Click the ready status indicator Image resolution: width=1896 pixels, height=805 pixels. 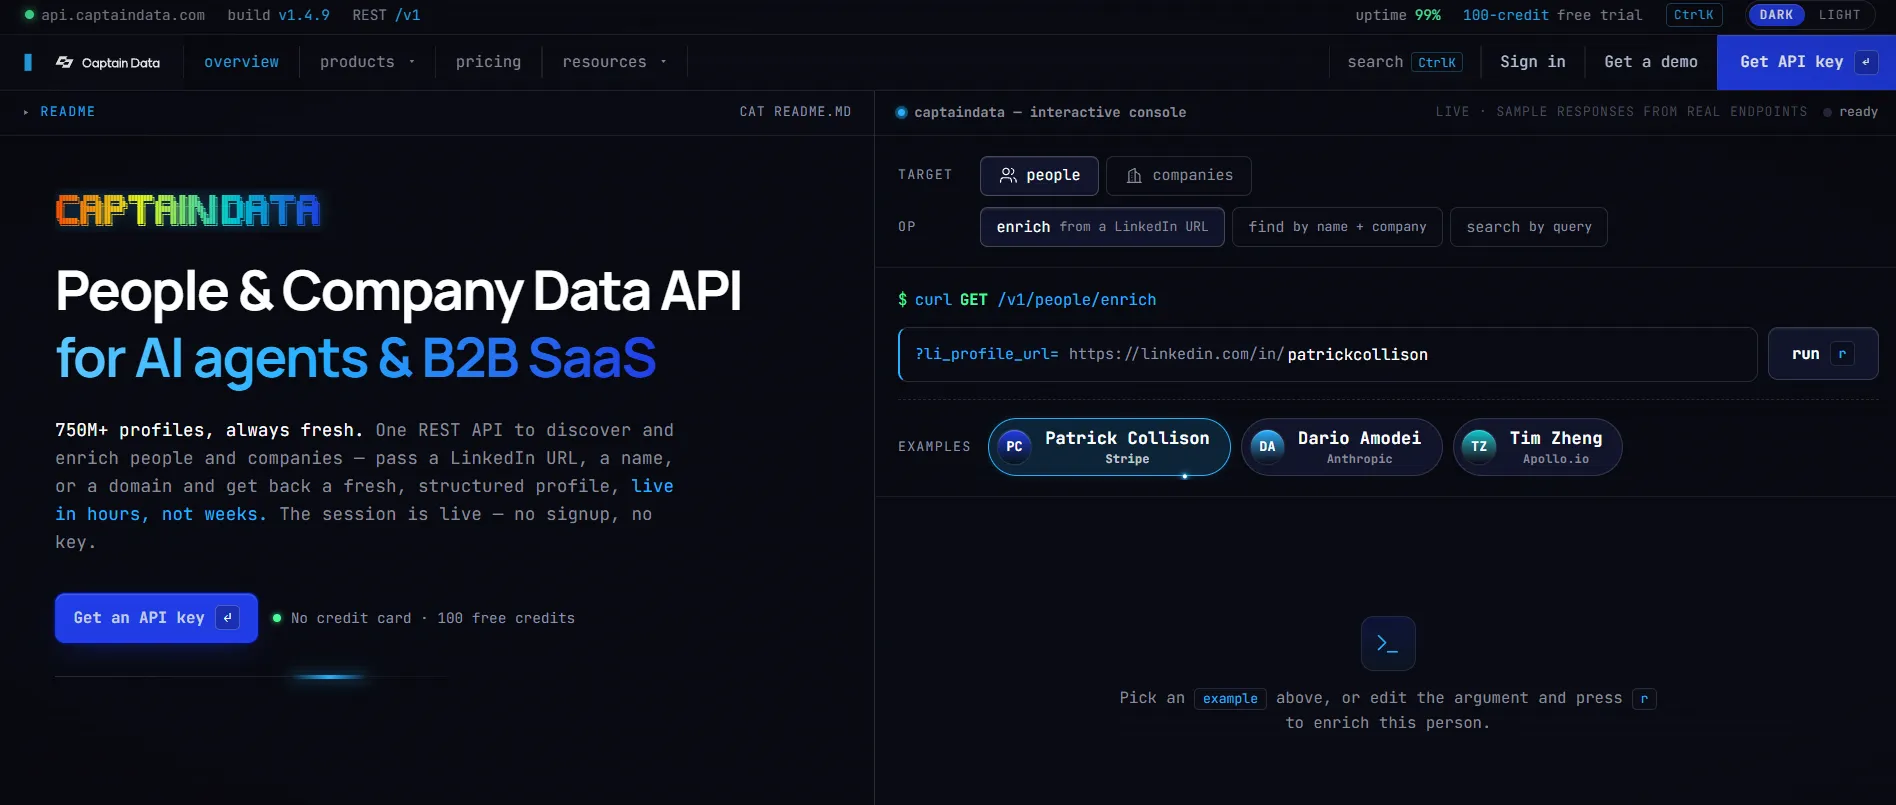[x=1850, y=112]
